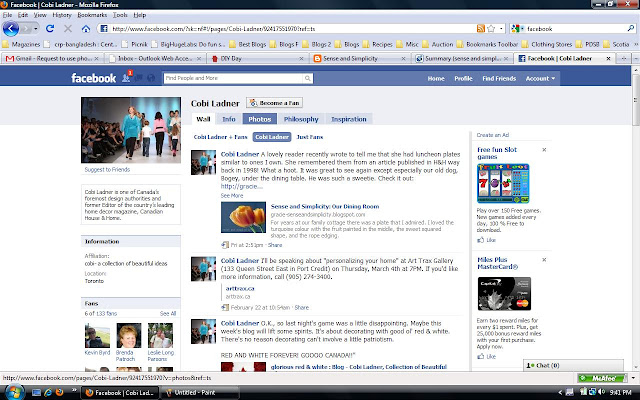The image size is (640, 400).
Task: Click the Facebook logo
Action: click(93, 78)
